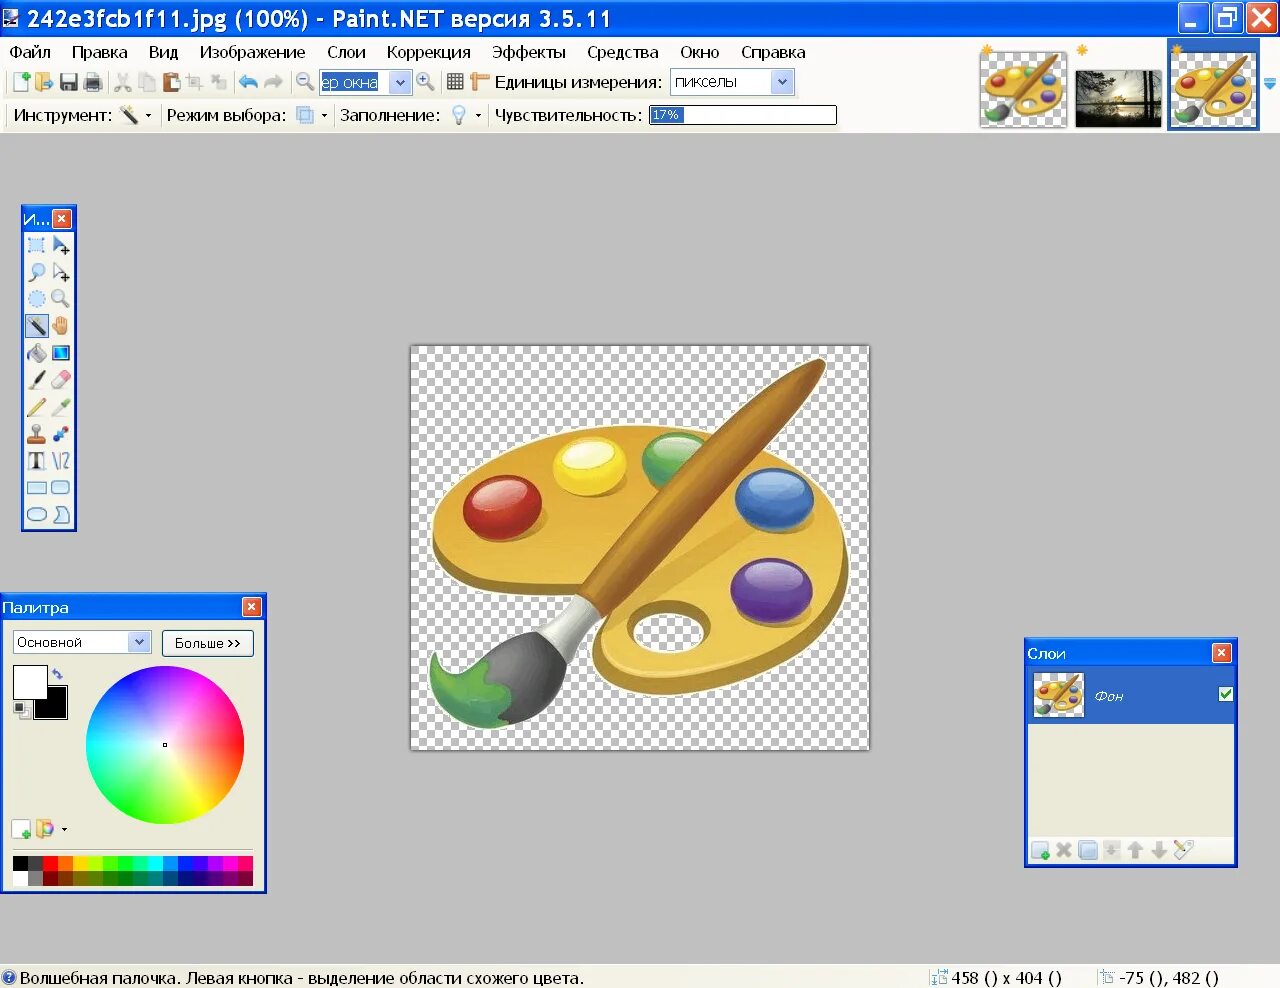Choose the Pencil tool
1280x988 pixels.
pos(37,406)
